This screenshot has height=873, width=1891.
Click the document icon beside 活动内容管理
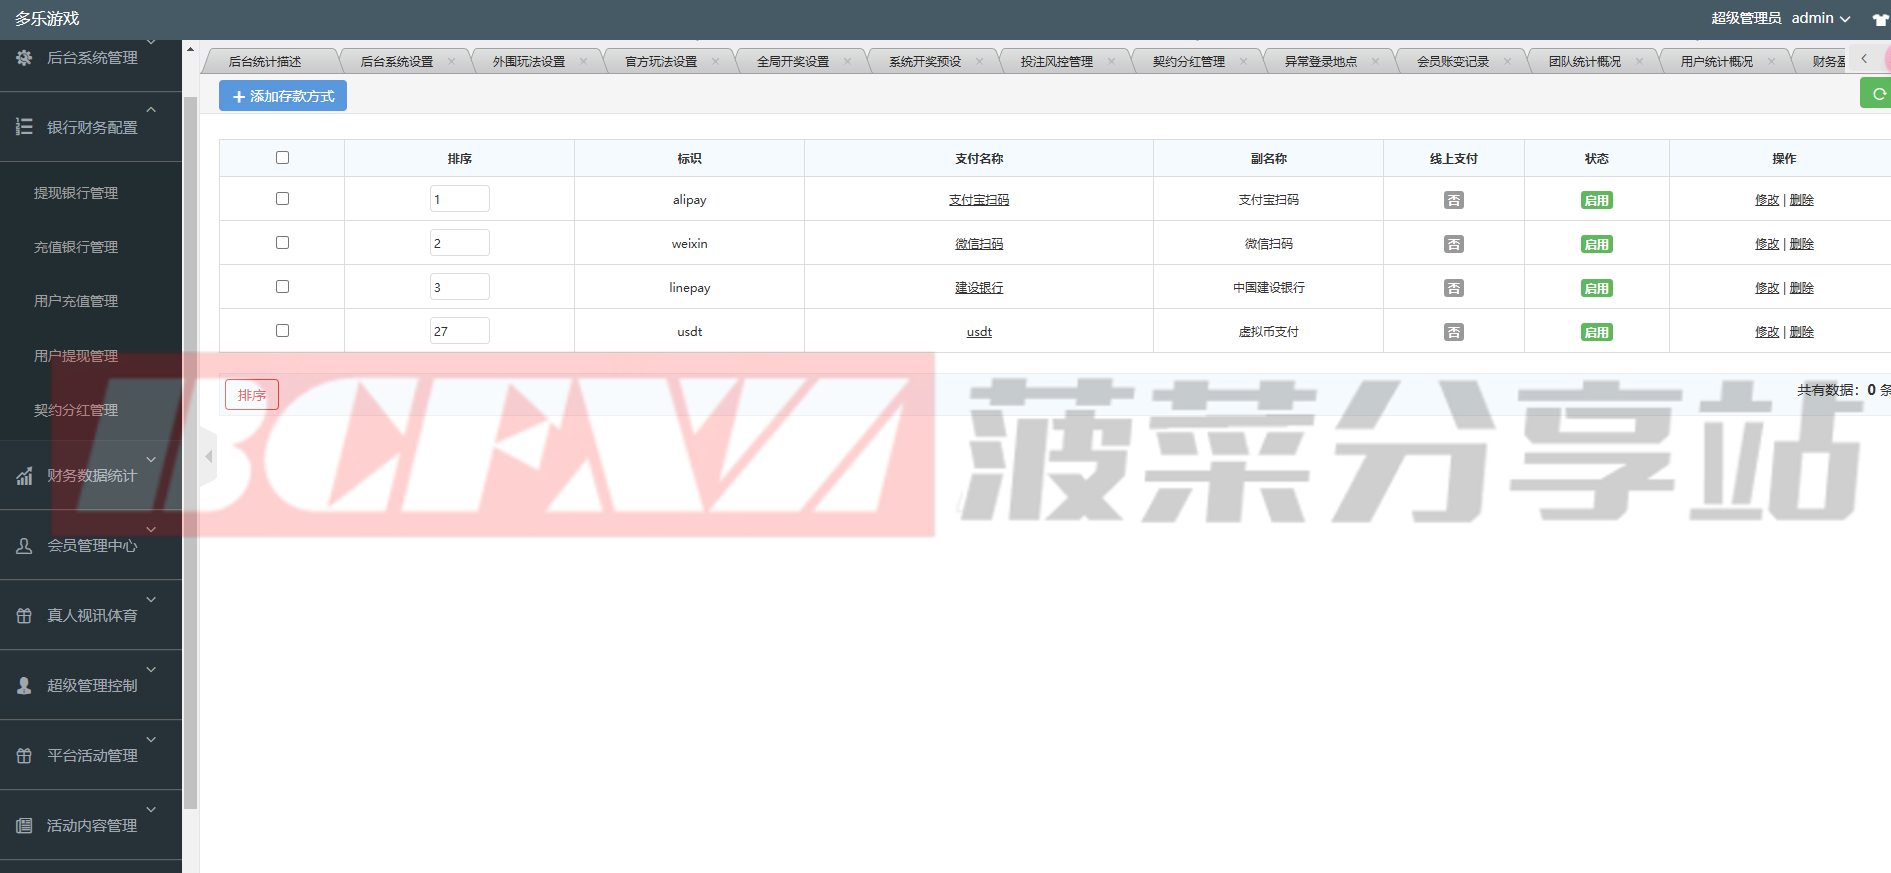(x=24, y=826)
